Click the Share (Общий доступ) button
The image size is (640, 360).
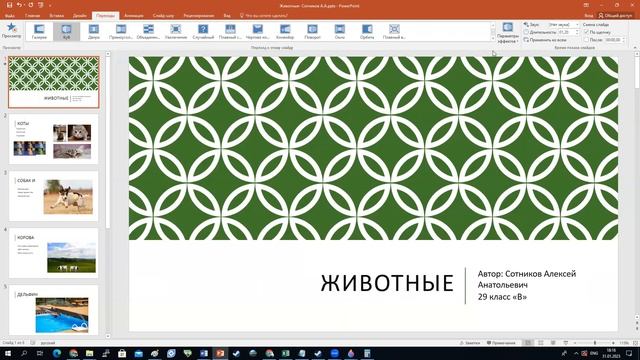coord(616,16)
